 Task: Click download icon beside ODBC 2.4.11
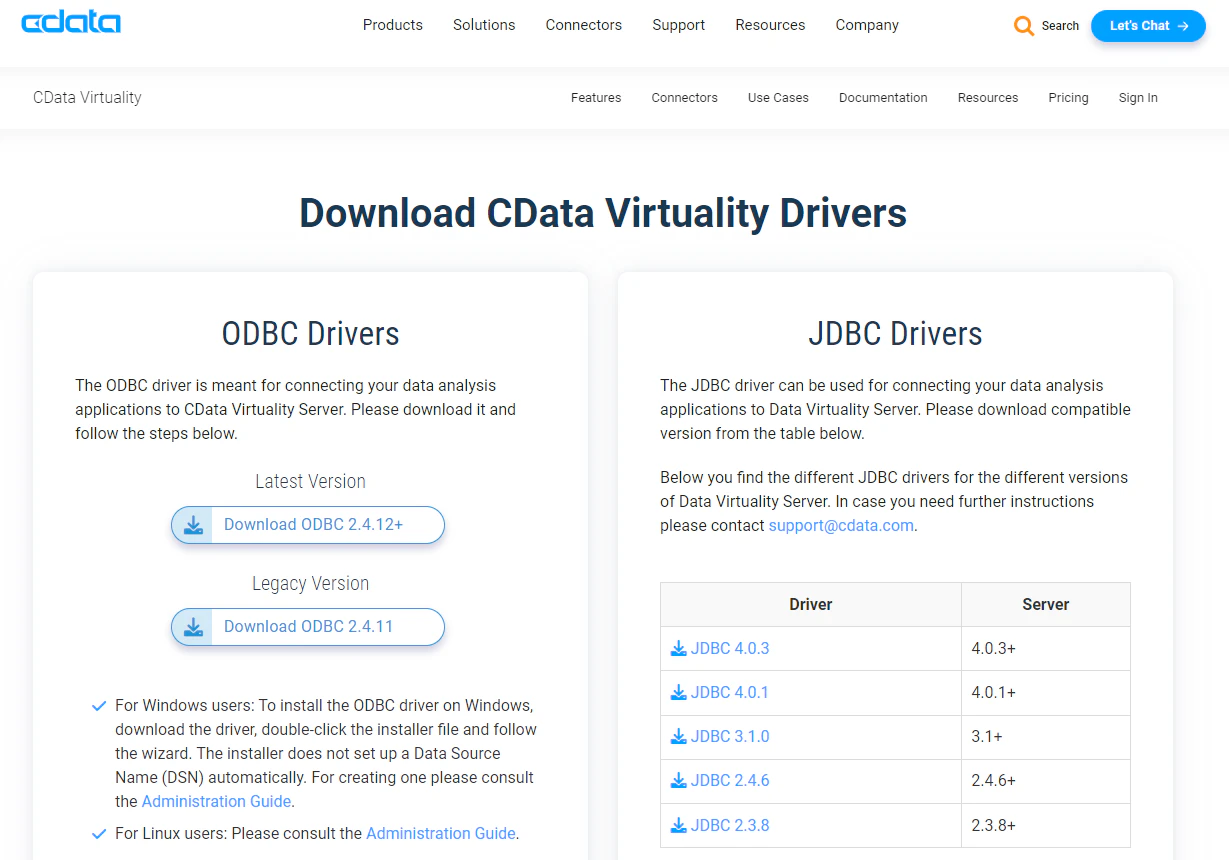(194, 627)
